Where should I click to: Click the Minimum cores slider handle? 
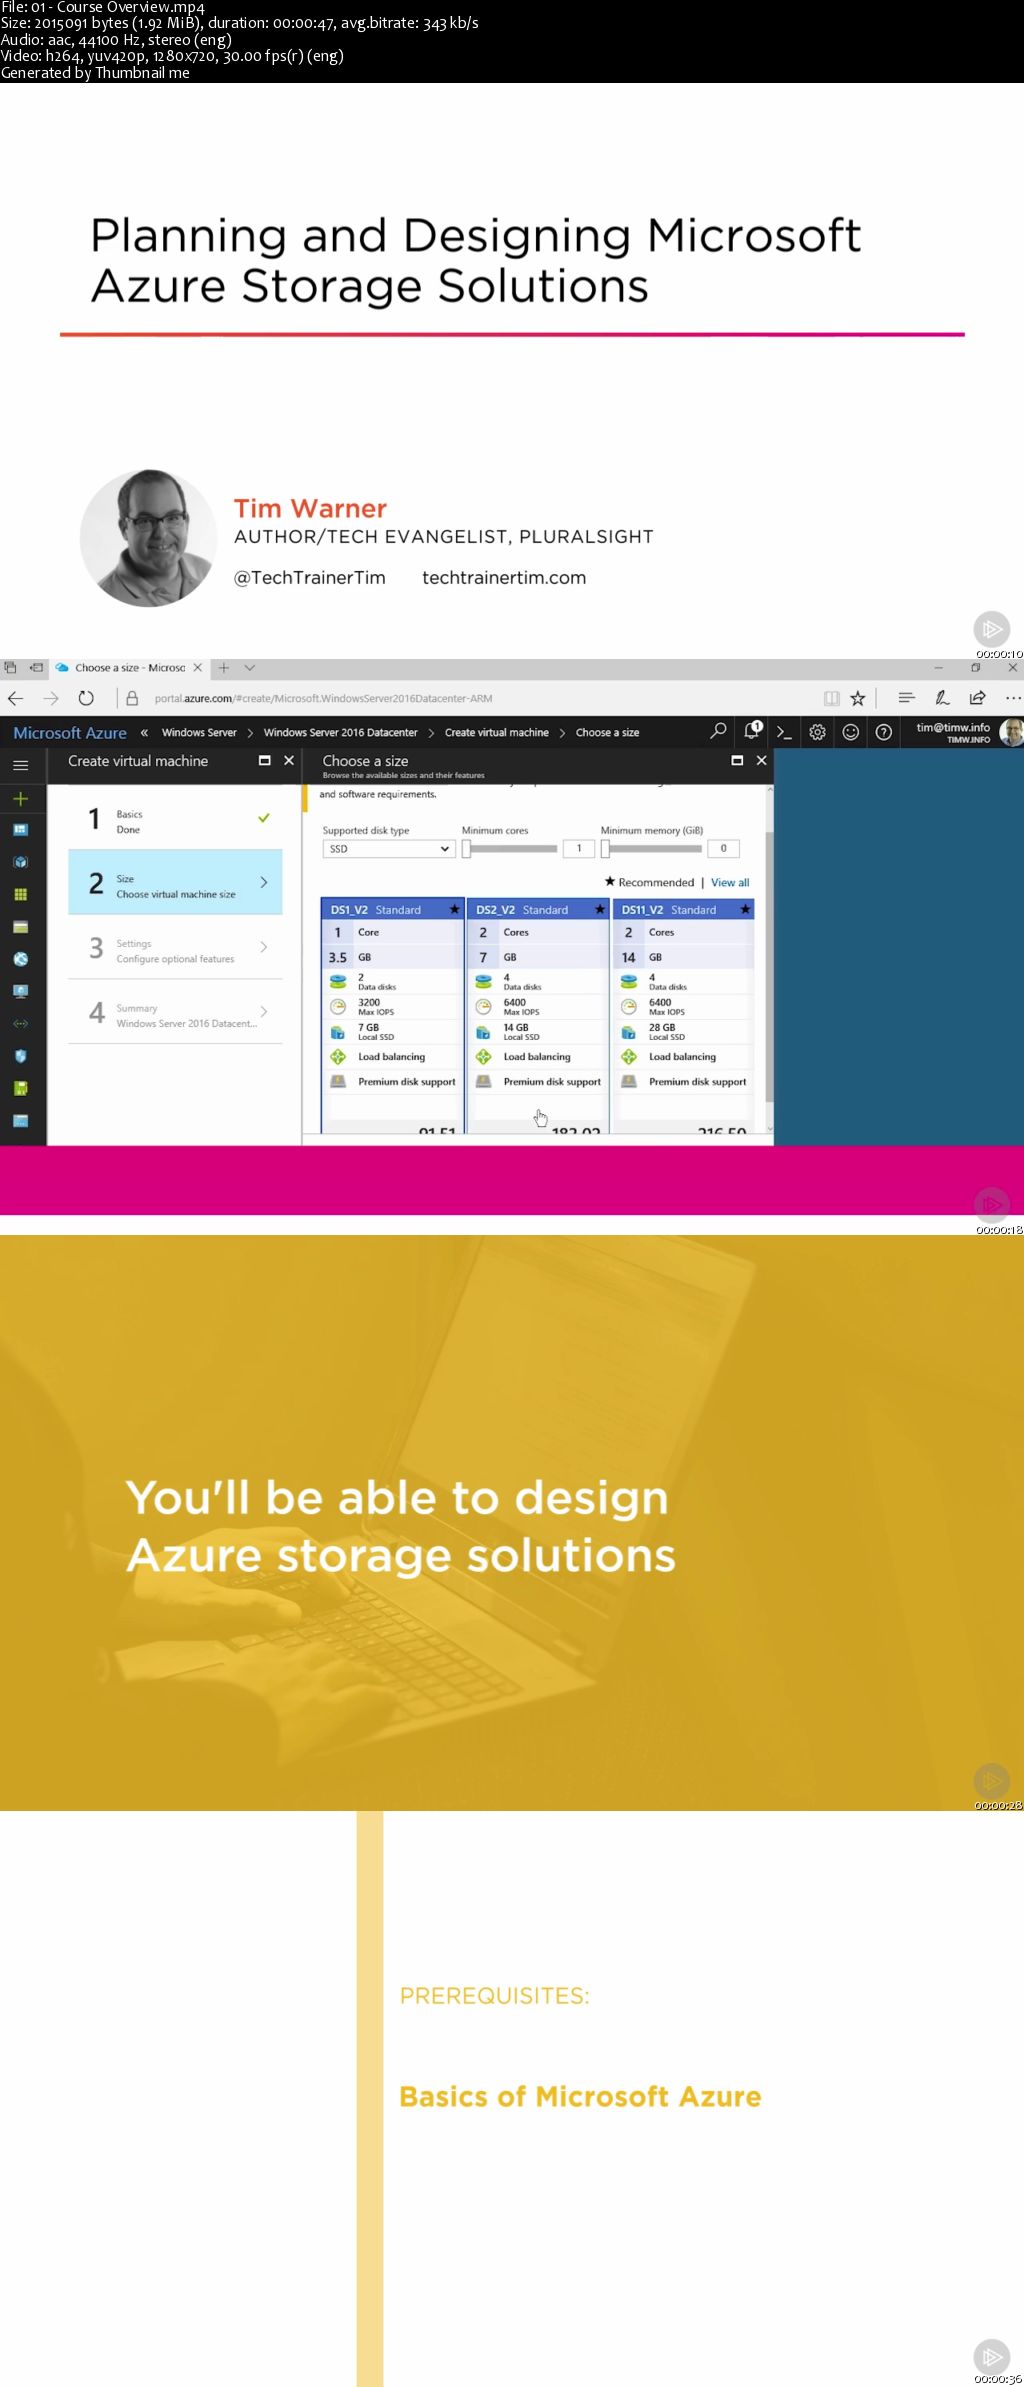(466, 849)
